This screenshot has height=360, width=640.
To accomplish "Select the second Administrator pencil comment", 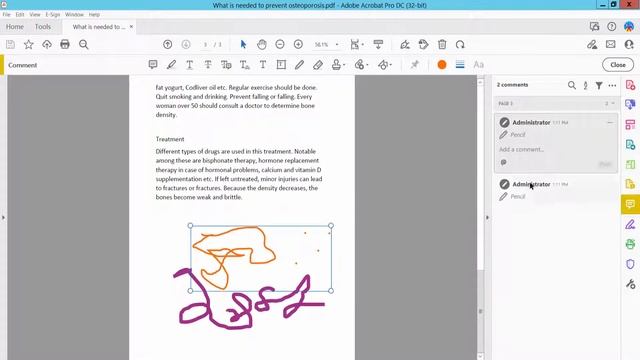I will pyautogui.click(x=556, y=190).
